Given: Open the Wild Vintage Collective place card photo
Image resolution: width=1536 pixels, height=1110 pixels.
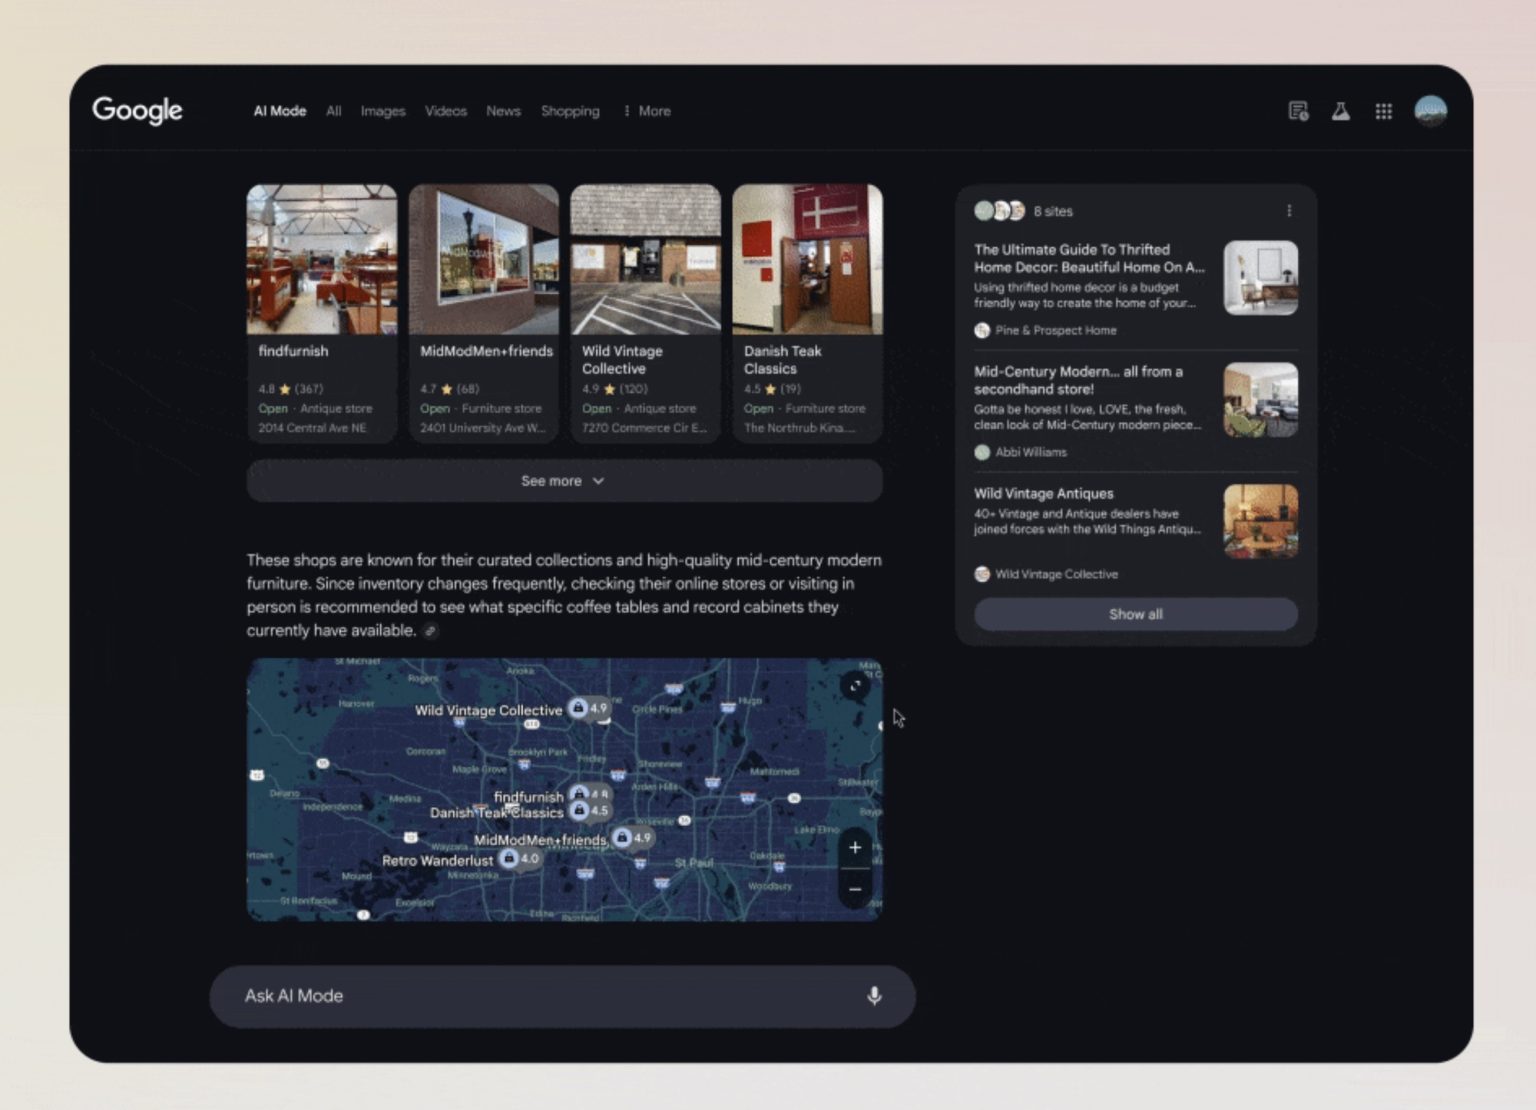Looking at the screenshot, I should (x=645, y=259).
